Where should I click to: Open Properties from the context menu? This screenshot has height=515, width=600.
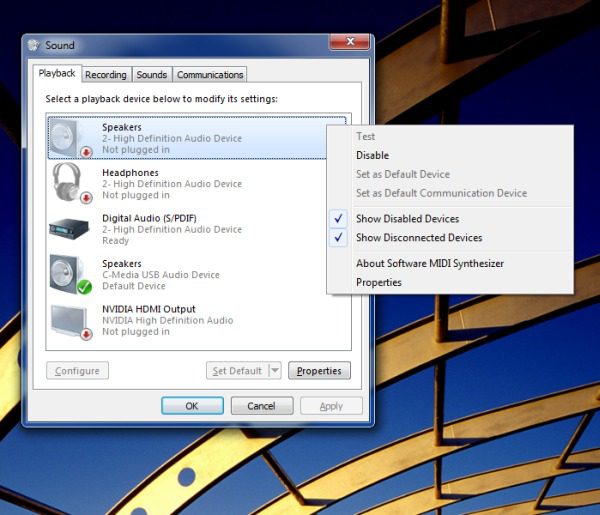[x=379, y=283]
